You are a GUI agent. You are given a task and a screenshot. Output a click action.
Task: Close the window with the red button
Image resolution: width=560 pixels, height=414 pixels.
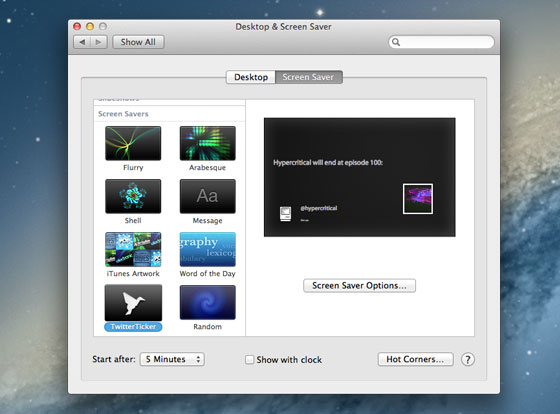[77, 26]
